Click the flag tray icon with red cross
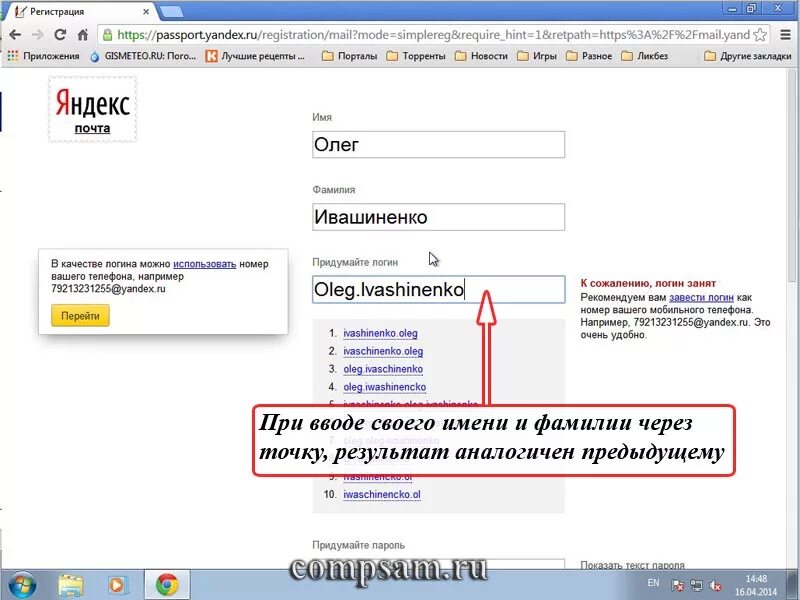The image size is (800, 600). point(678,585)
